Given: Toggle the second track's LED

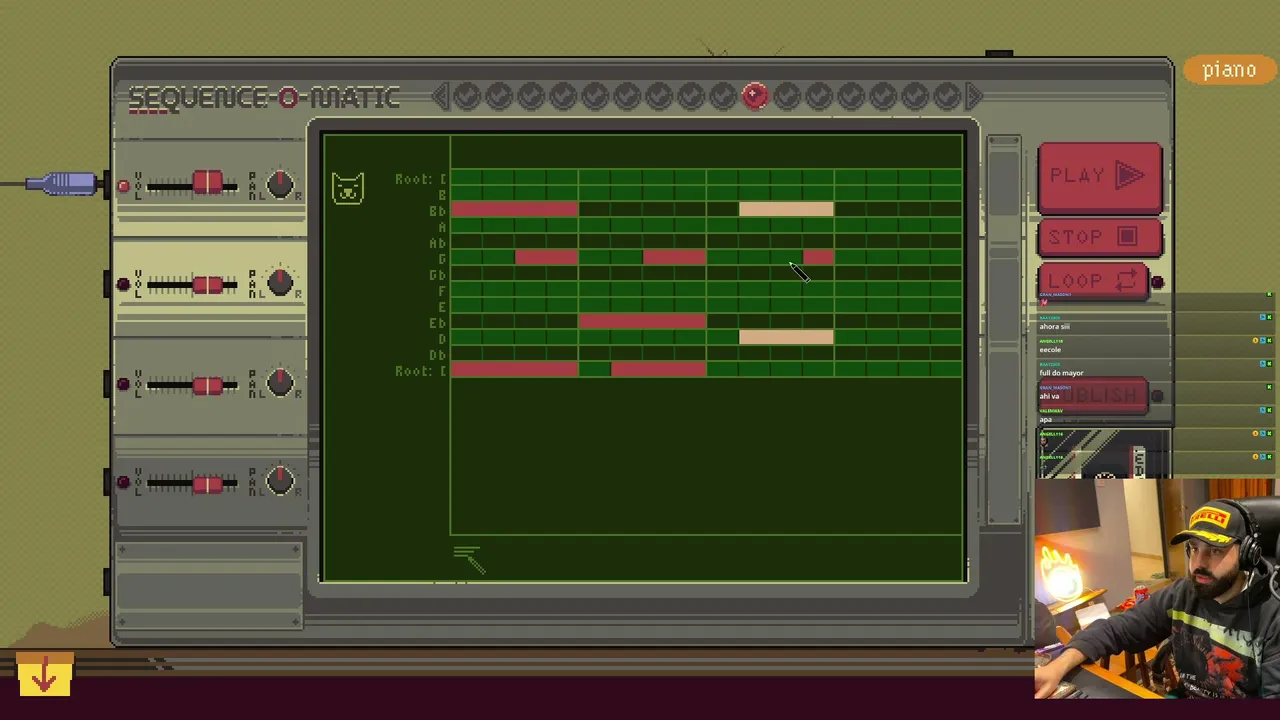Looking at the screenshot, I should pos(123,284).
